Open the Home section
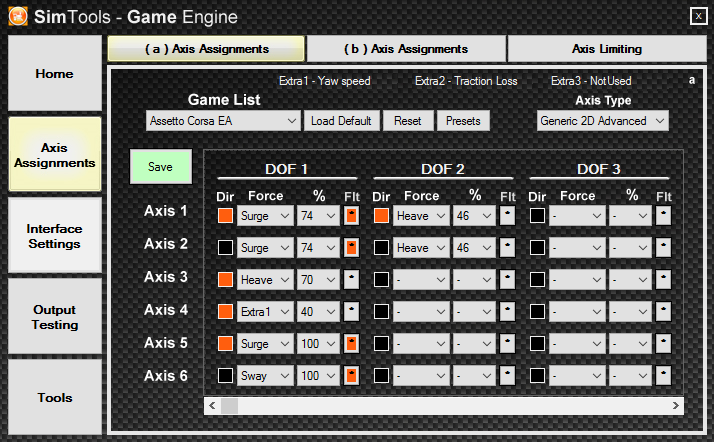The image size is (714, 442). tap(55, 73)
